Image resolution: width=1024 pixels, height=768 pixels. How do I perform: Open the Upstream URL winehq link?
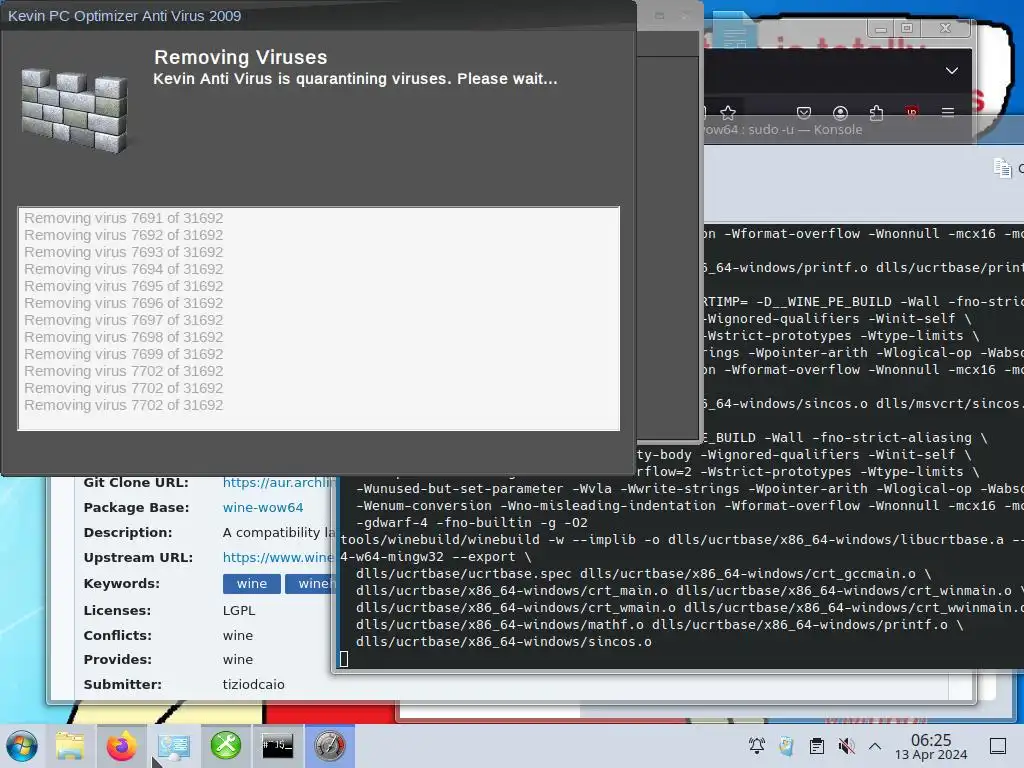[x=278, y=558]
